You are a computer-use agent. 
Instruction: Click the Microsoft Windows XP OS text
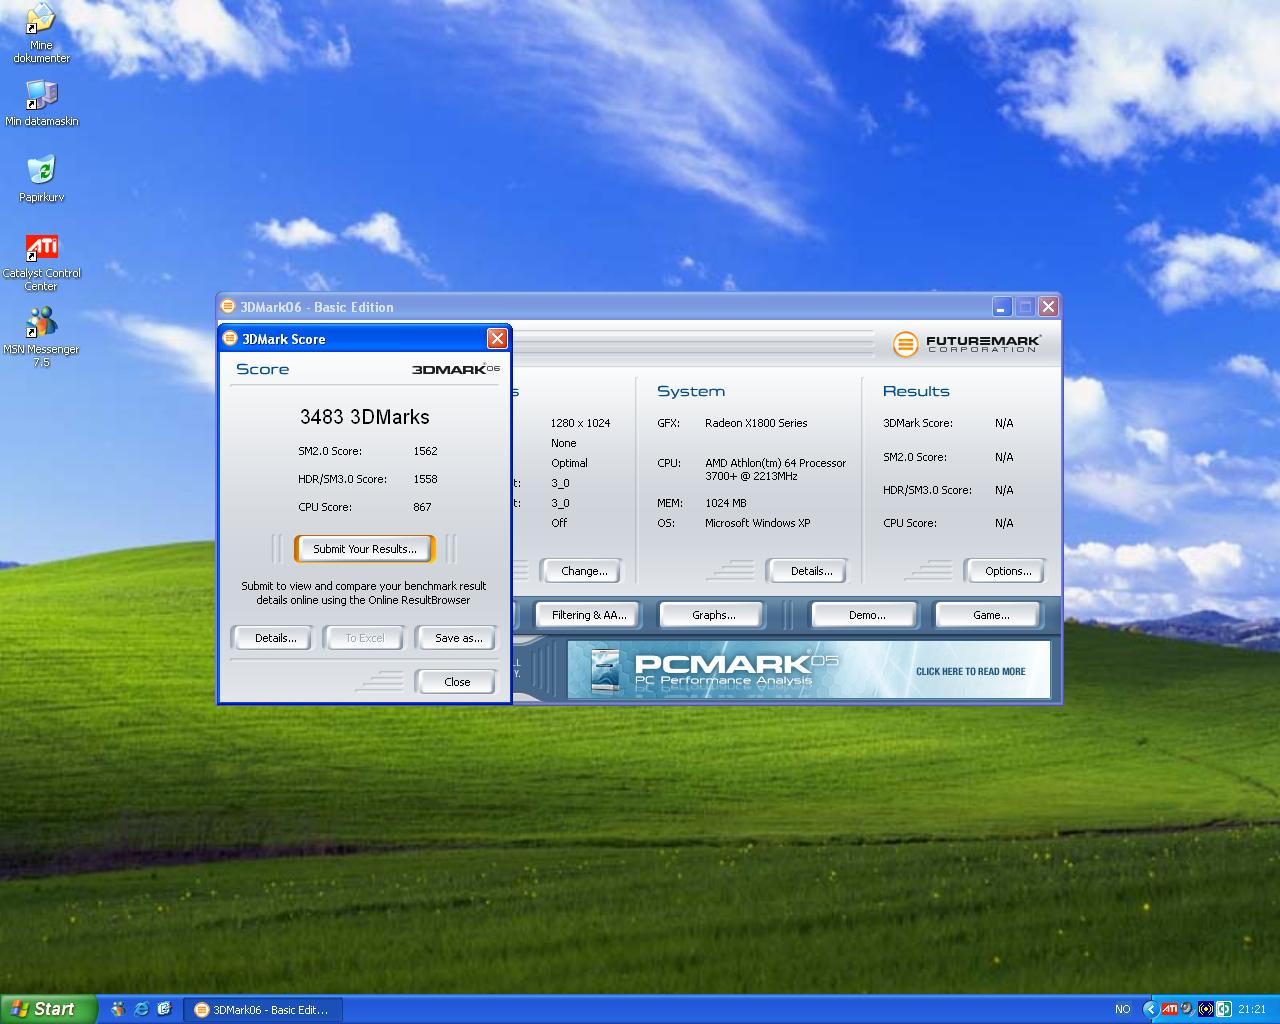tap(757, 523)
